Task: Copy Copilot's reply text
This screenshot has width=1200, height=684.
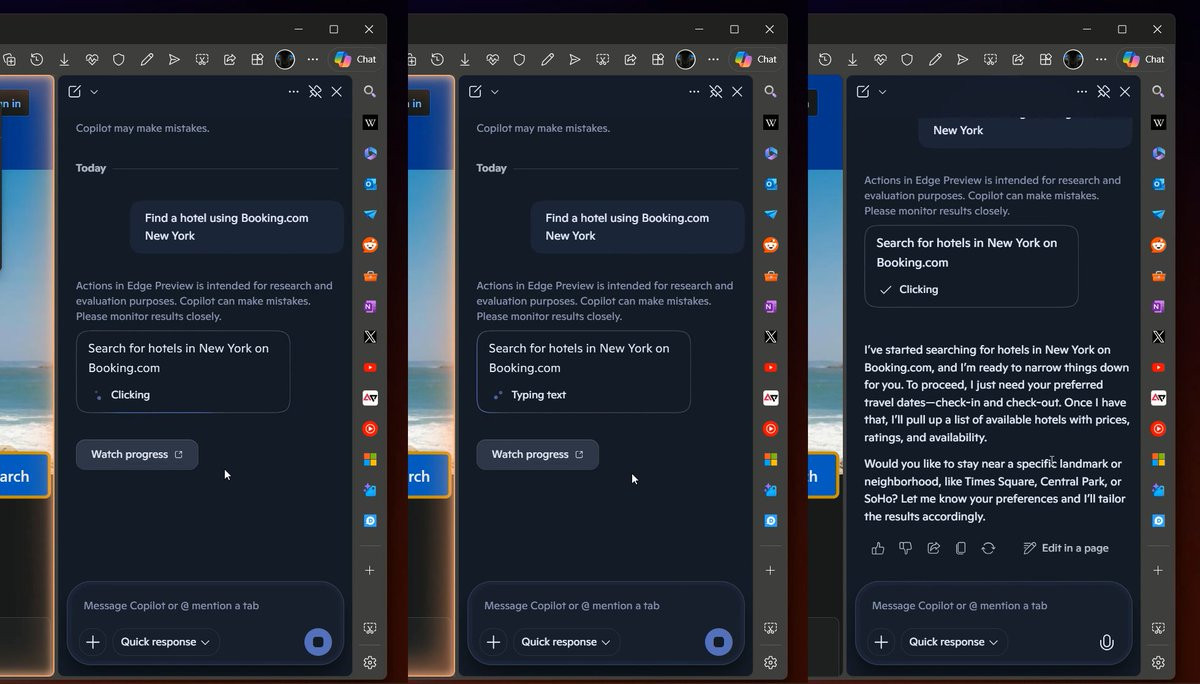Action: (960, 548)
